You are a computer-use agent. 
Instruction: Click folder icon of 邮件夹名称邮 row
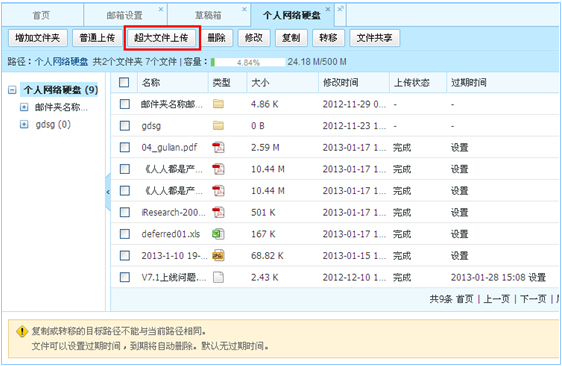218,104
